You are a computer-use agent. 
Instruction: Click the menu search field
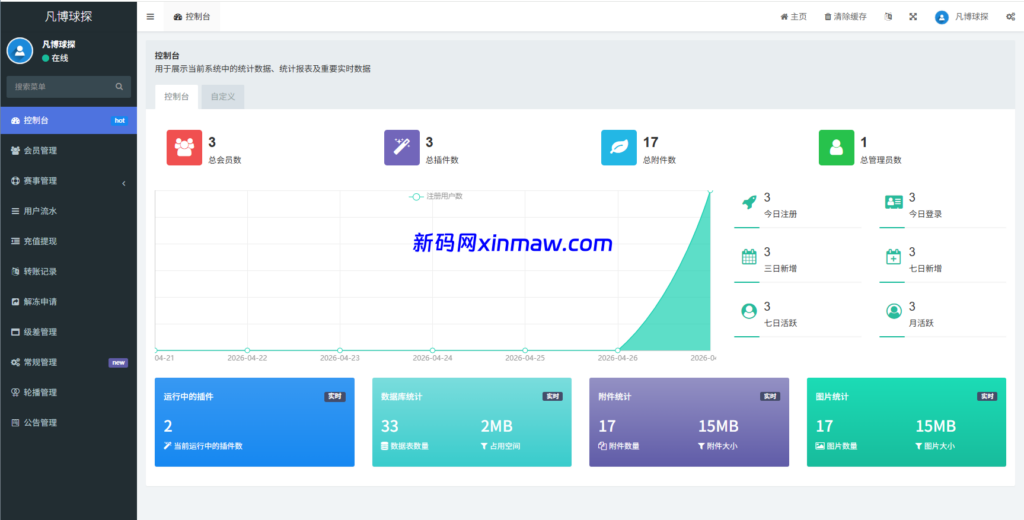tap(69, 86)
